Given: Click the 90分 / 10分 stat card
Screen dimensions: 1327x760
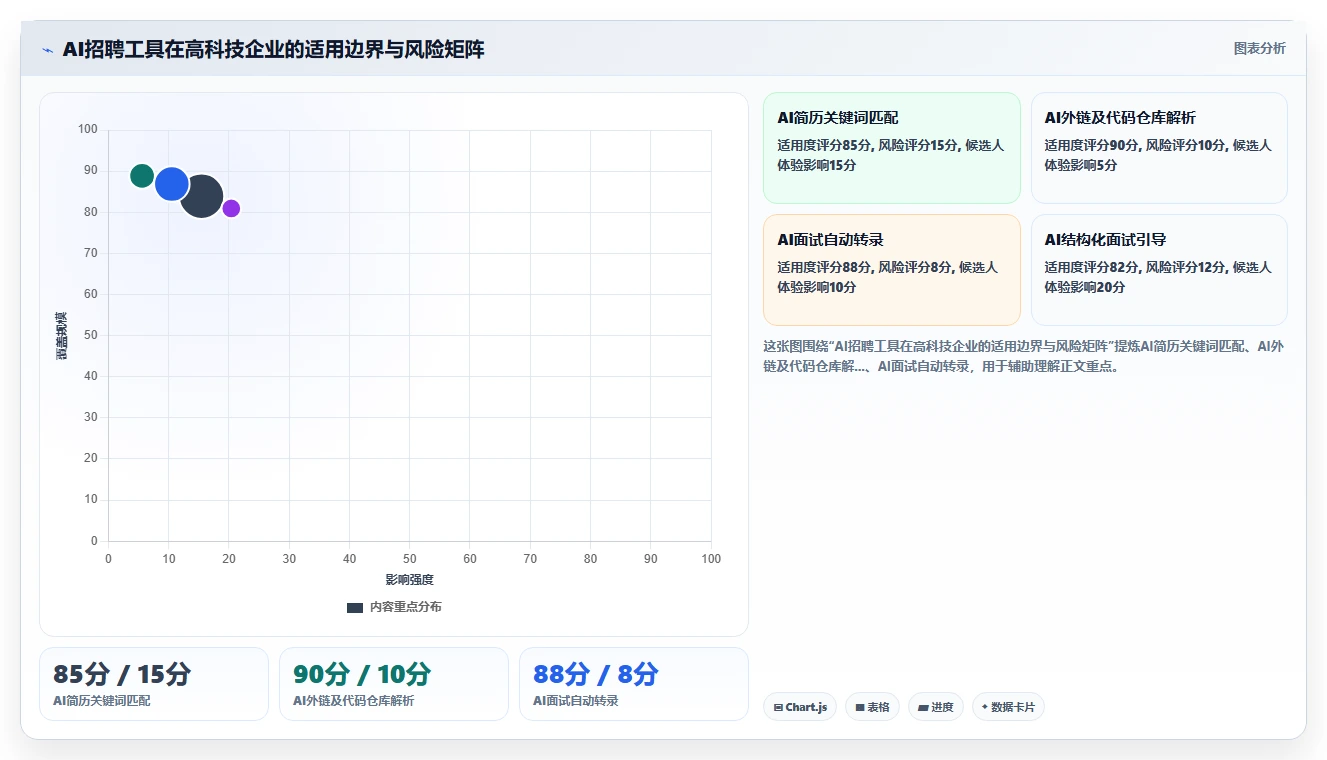Looking at the screenshot, I should [394, 684].
